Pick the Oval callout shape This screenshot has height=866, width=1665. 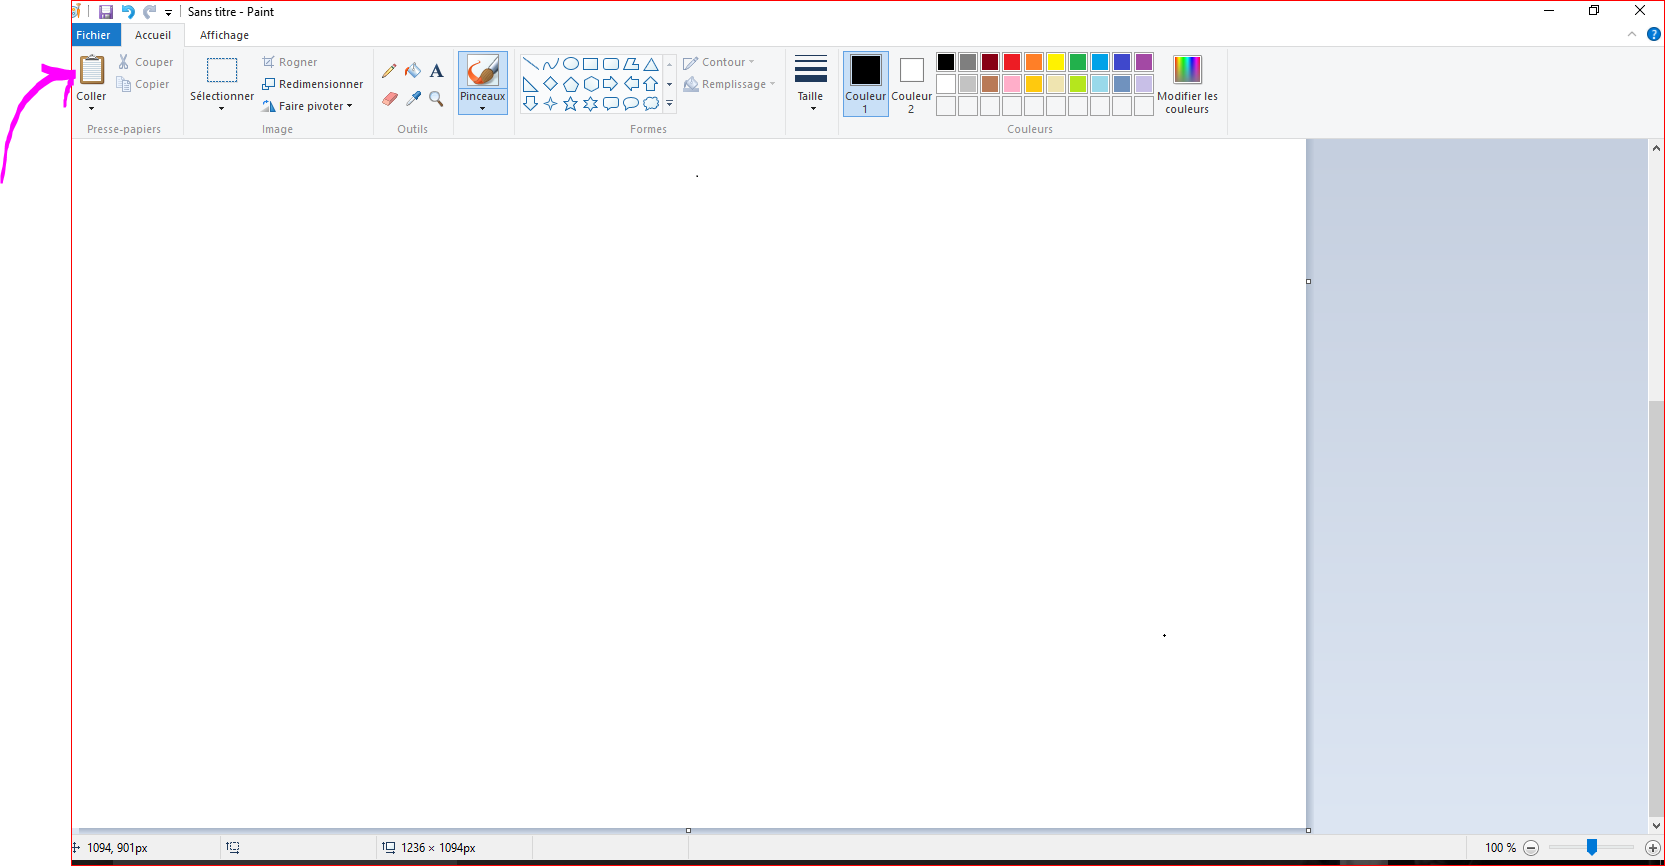coord(631,103)
